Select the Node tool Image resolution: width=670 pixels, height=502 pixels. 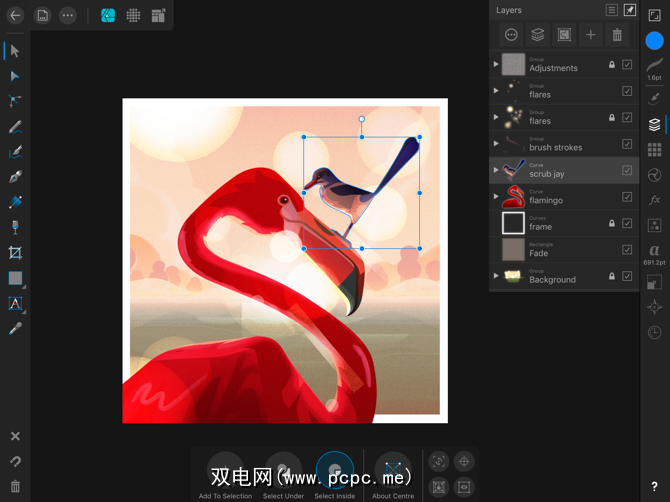pyautogui.click(x=15, y=76)
